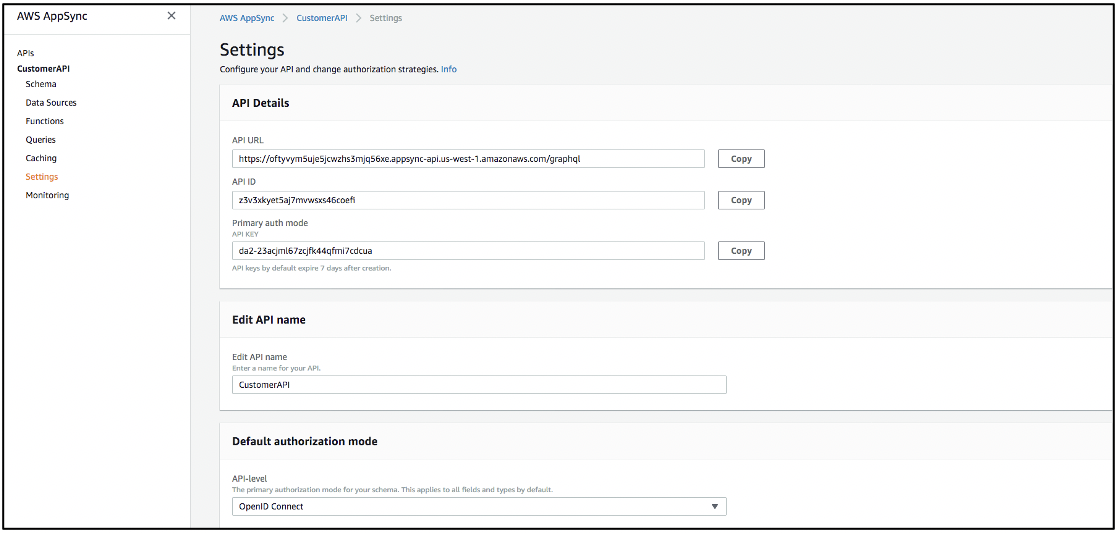The image size is (1117, 533).
Task: Open the Monitoring page
Action: (x=47, y=195)
